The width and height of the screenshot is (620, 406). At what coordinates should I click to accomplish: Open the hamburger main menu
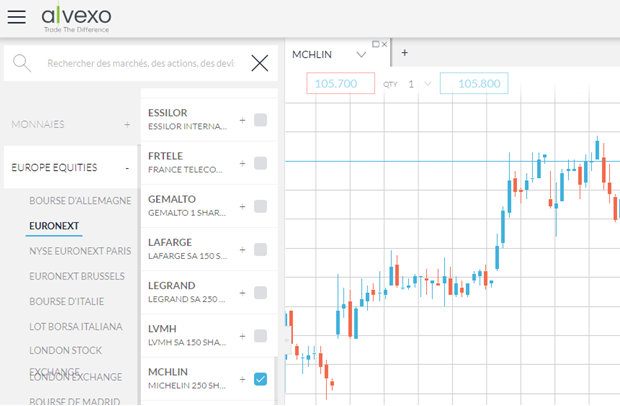pyautogui.click(x=17, y=17)
